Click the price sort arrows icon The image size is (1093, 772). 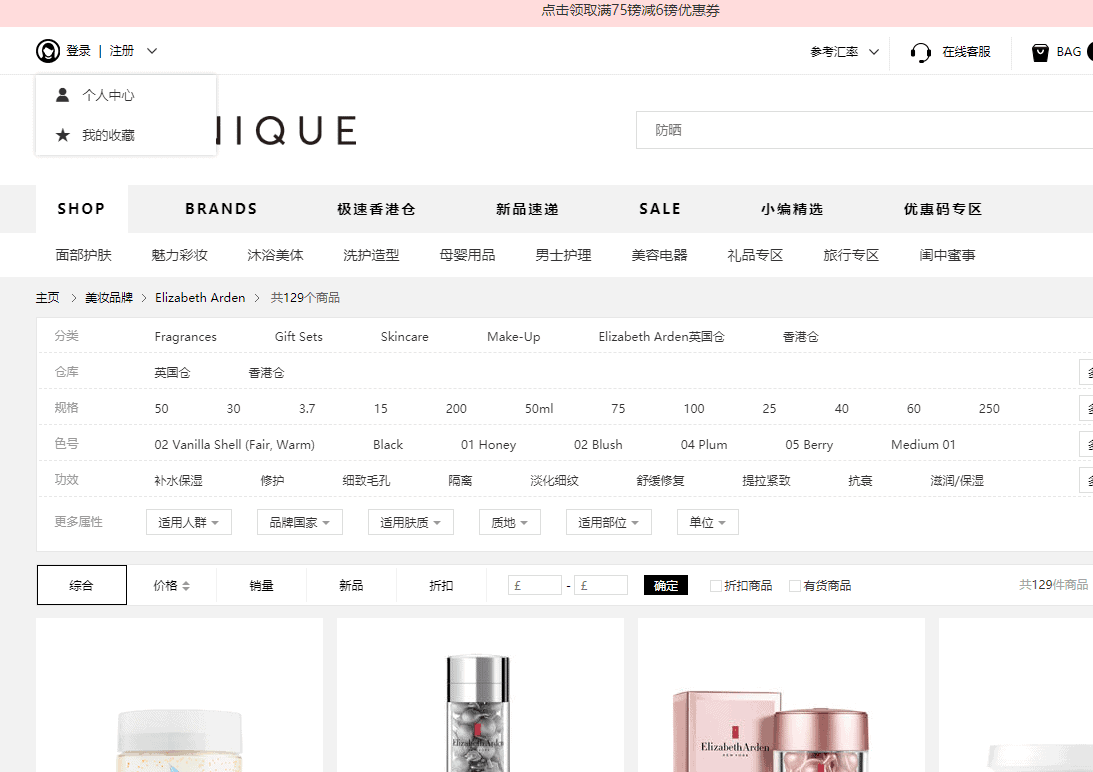pos(186,586)
